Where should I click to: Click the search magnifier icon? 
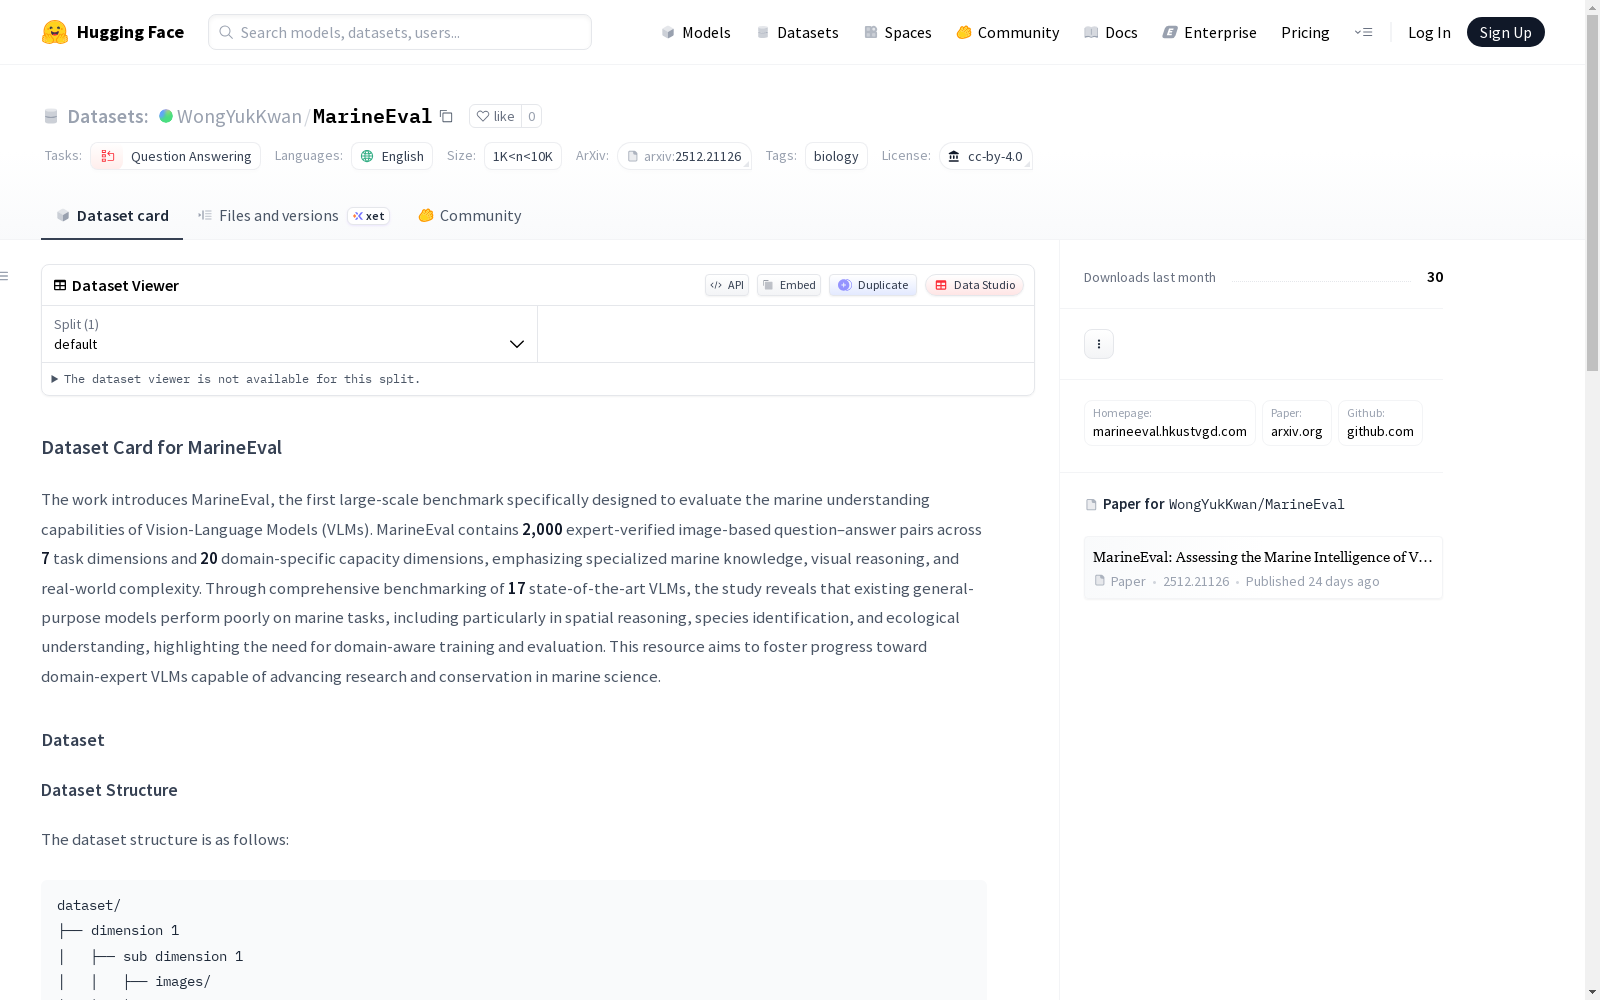point(226,32)
